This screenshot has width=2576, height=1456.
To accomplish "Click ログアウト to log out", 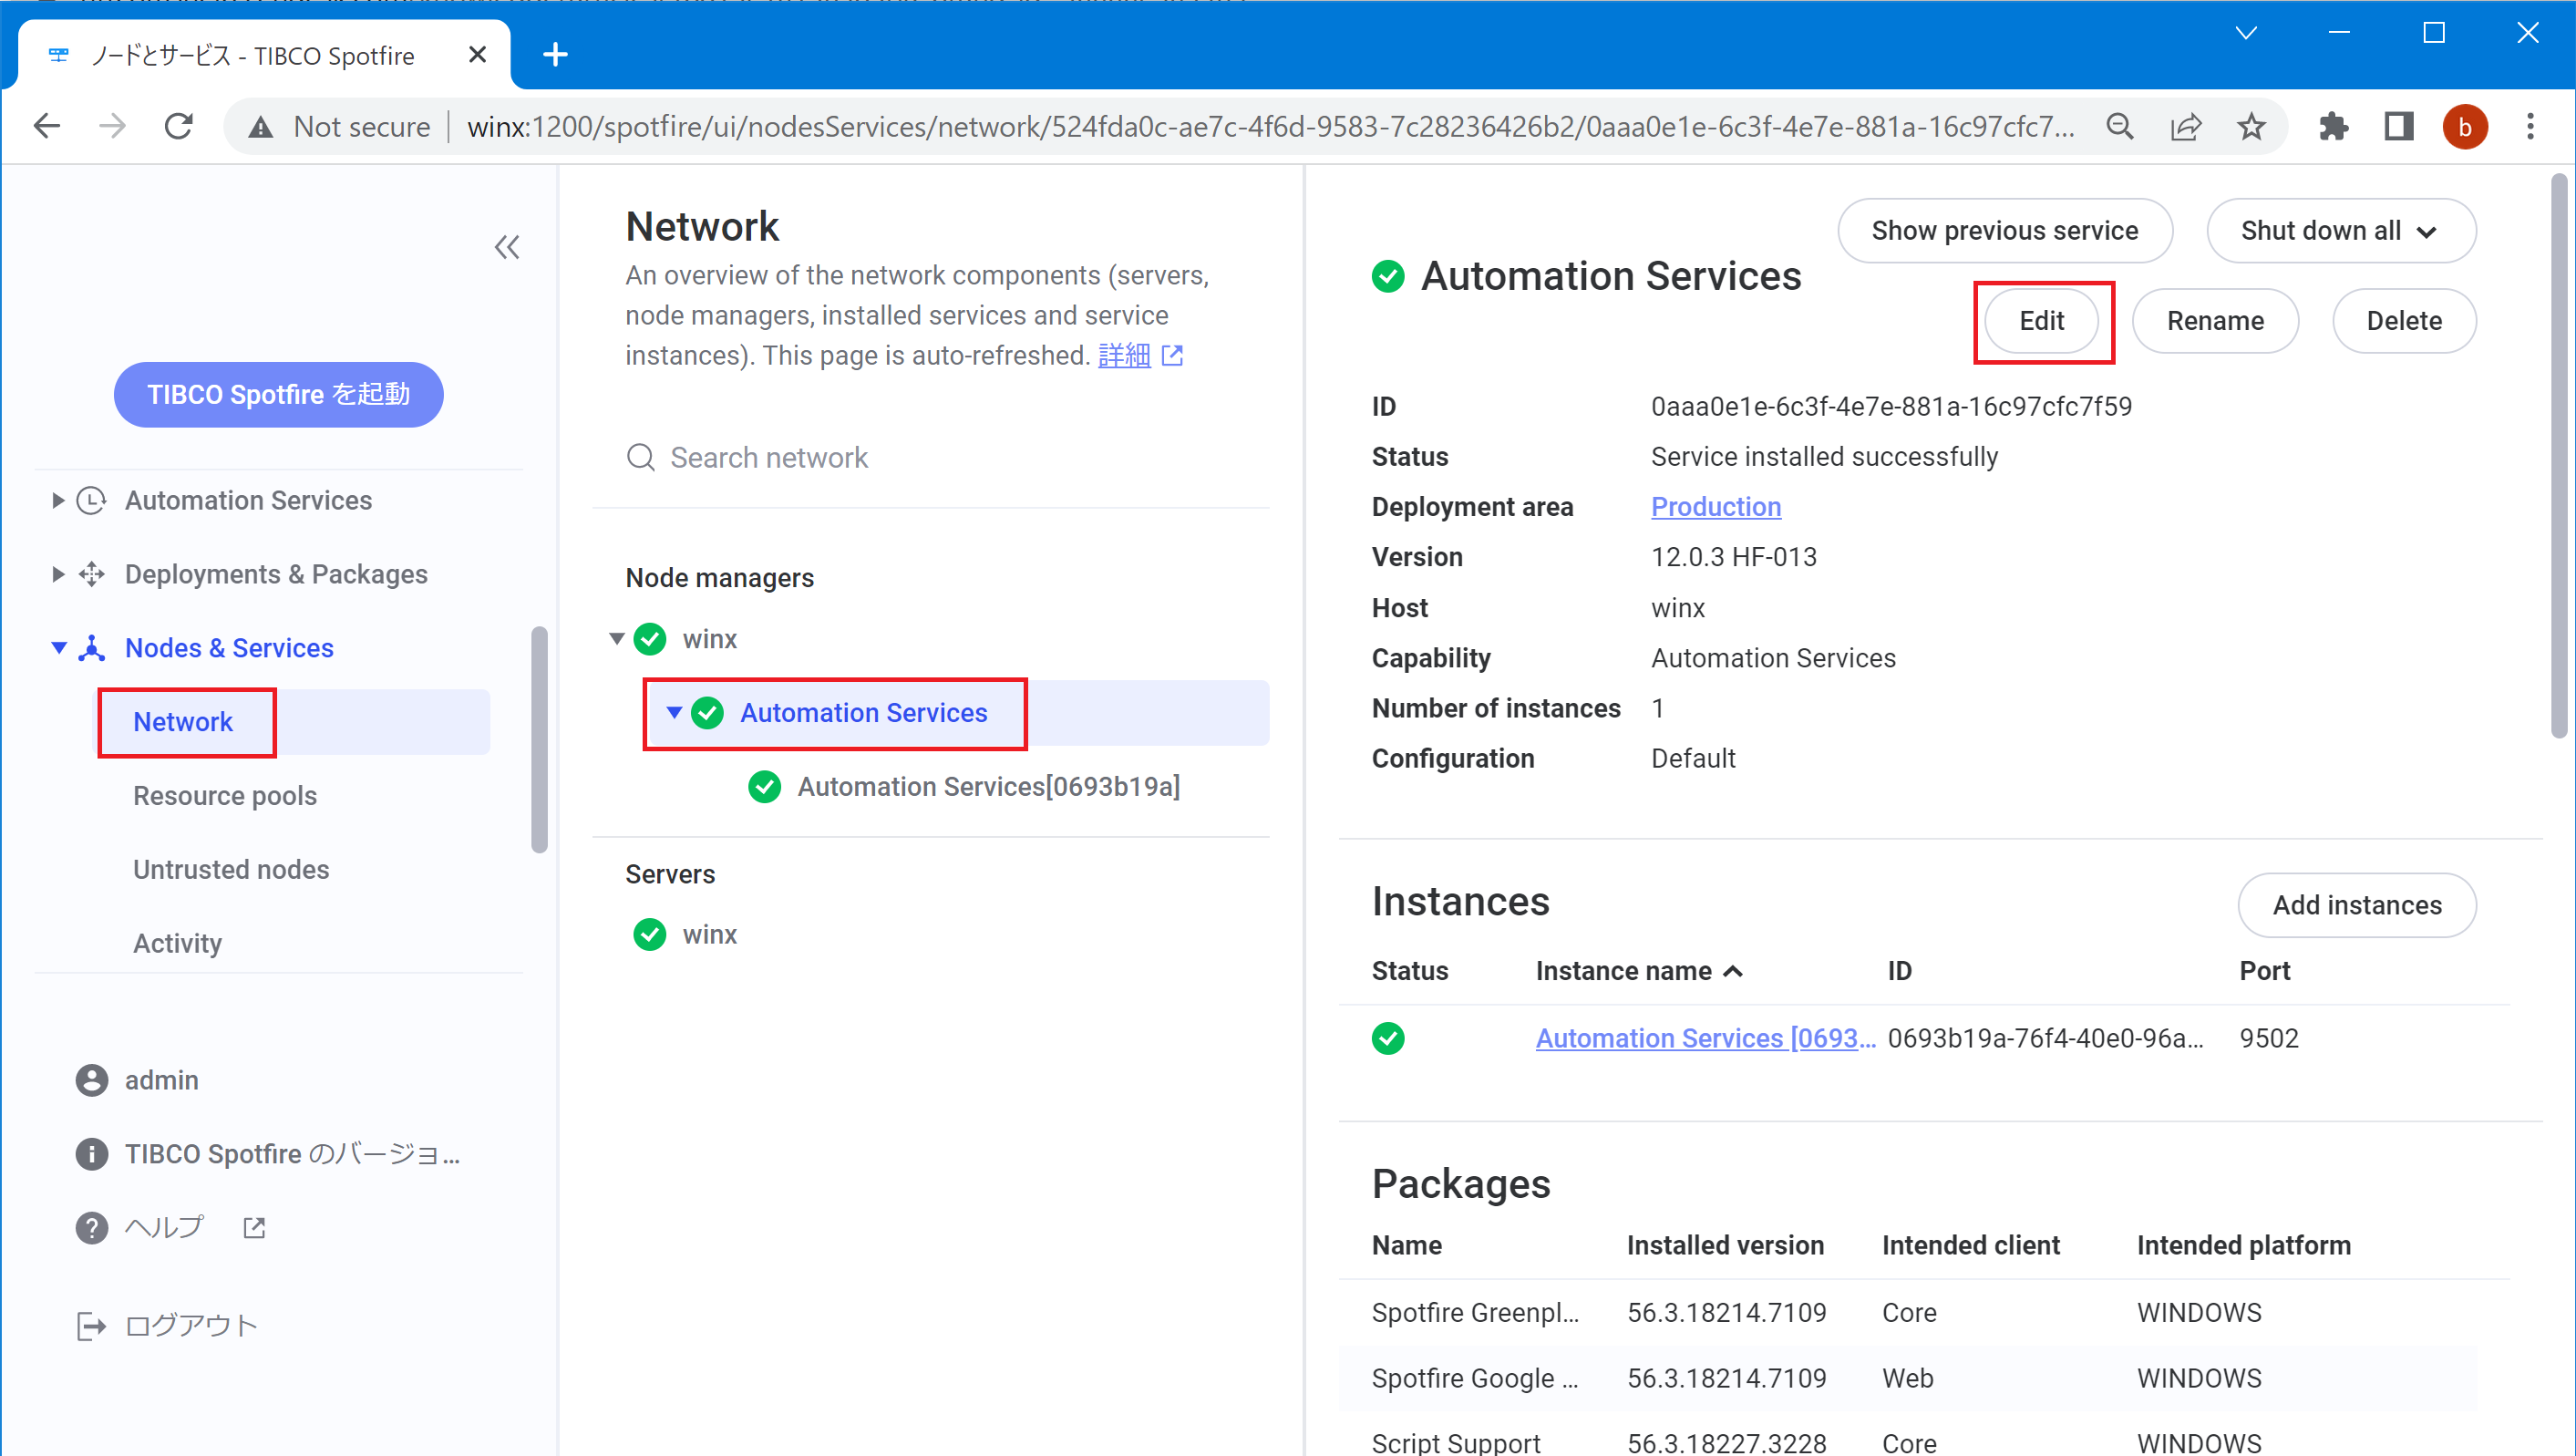I will tap(191, 1326).
